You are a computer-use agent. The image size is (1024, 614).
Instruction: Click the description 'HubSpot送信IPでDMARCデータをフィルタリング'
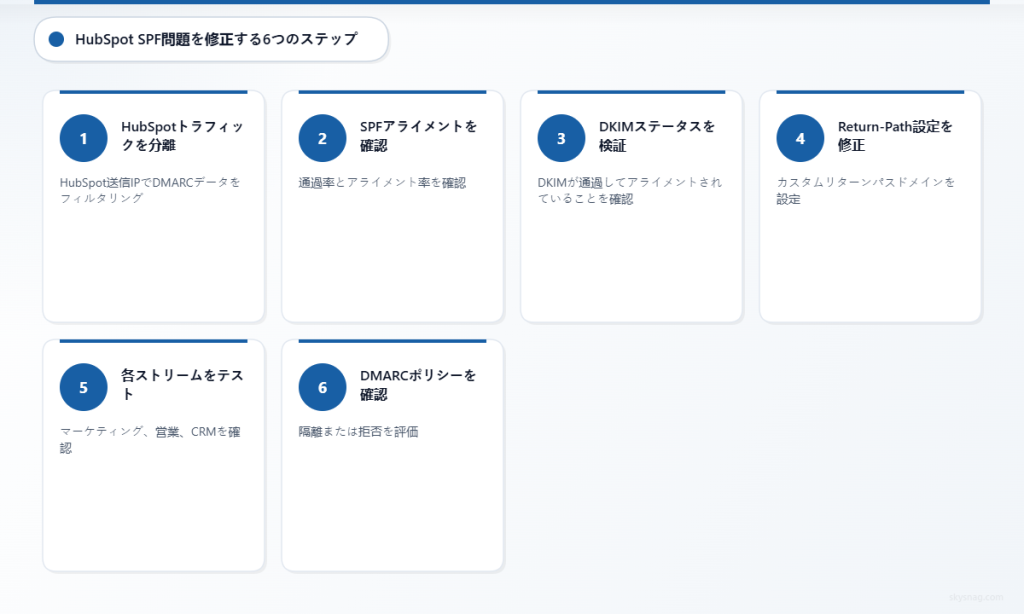click(x=150, y=190)
